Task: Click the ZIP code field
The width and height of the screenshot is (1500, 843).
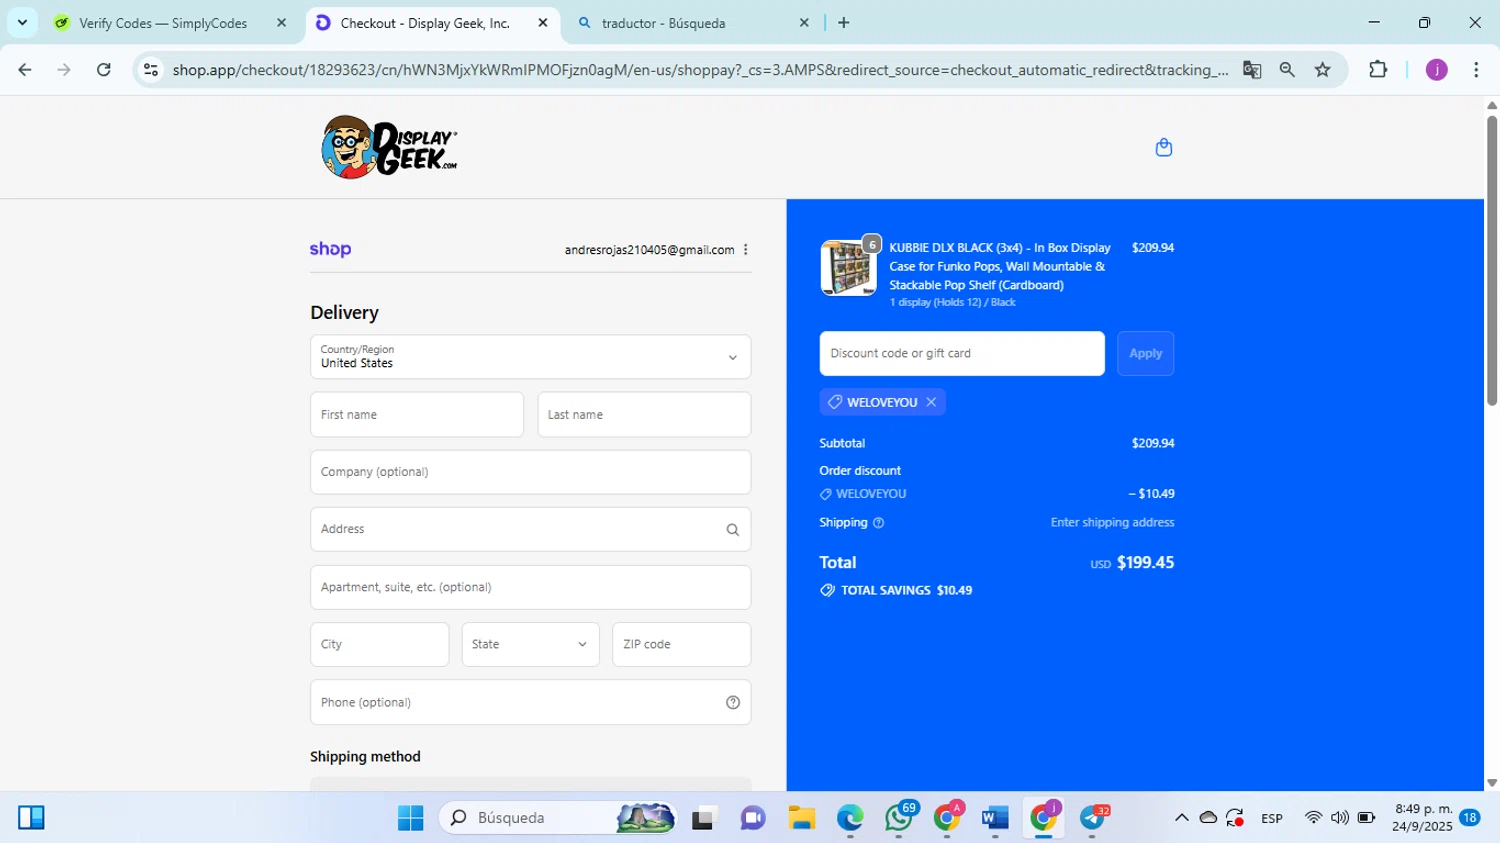Action: tap(681, 645)
